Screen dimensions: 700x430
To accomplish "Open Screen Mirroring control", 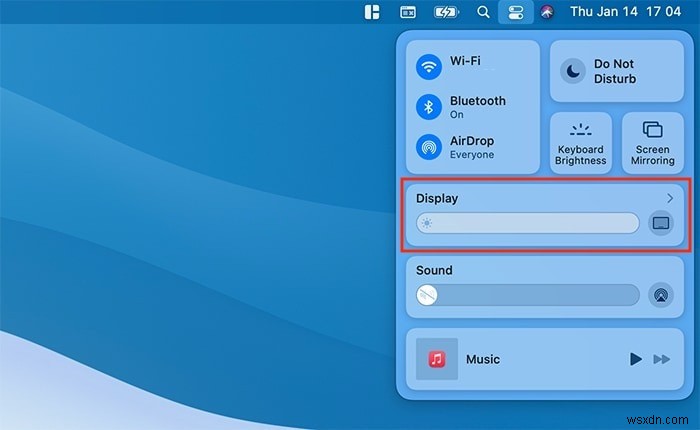I will pos(652,143).
